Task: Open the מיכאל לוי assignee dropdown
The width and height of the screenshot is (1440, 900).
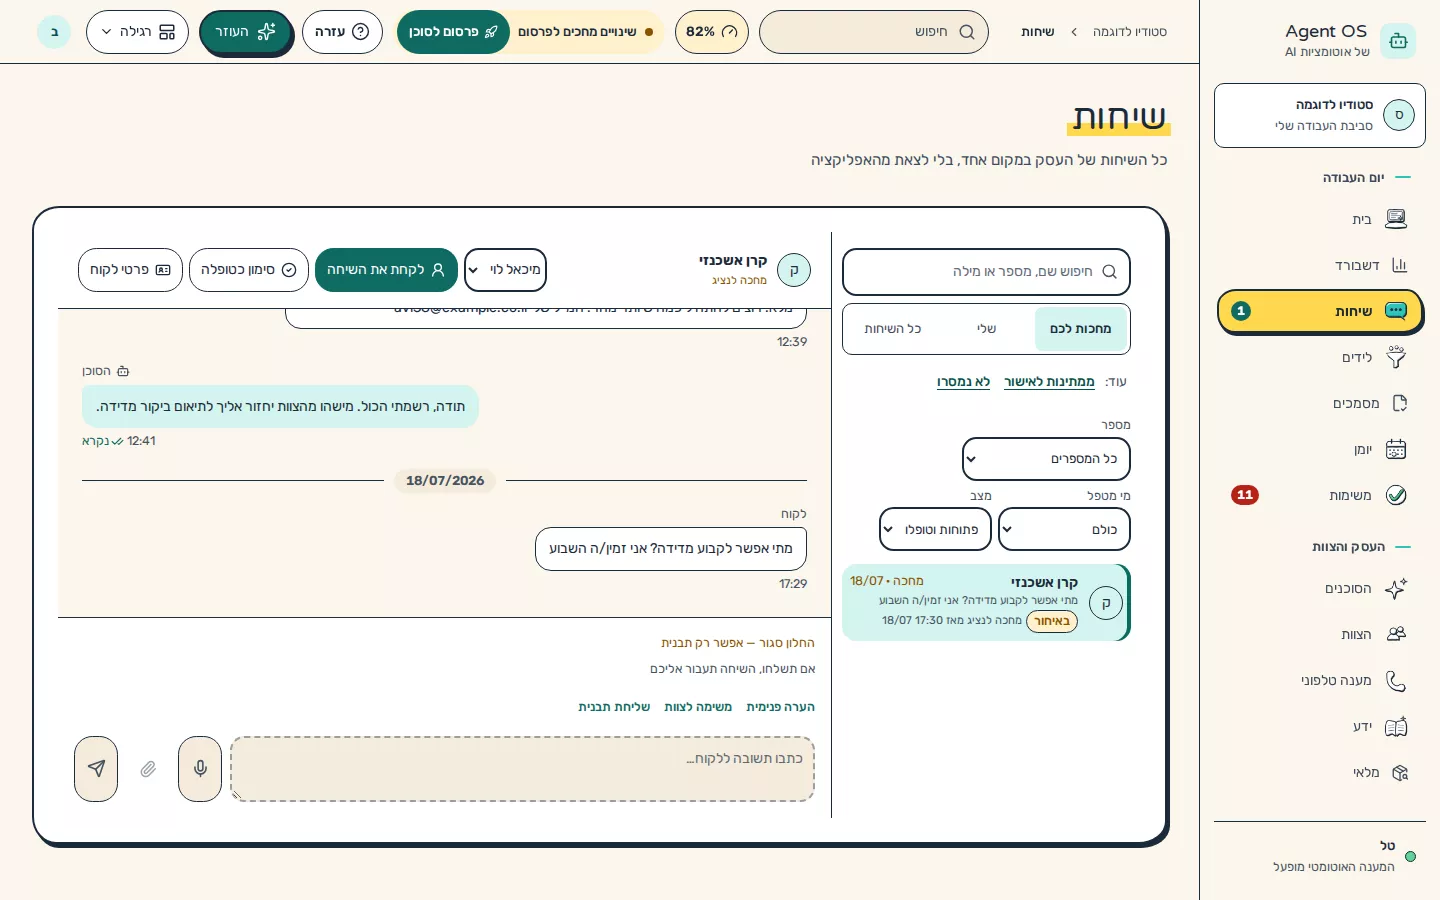Action: click(505, 270)
